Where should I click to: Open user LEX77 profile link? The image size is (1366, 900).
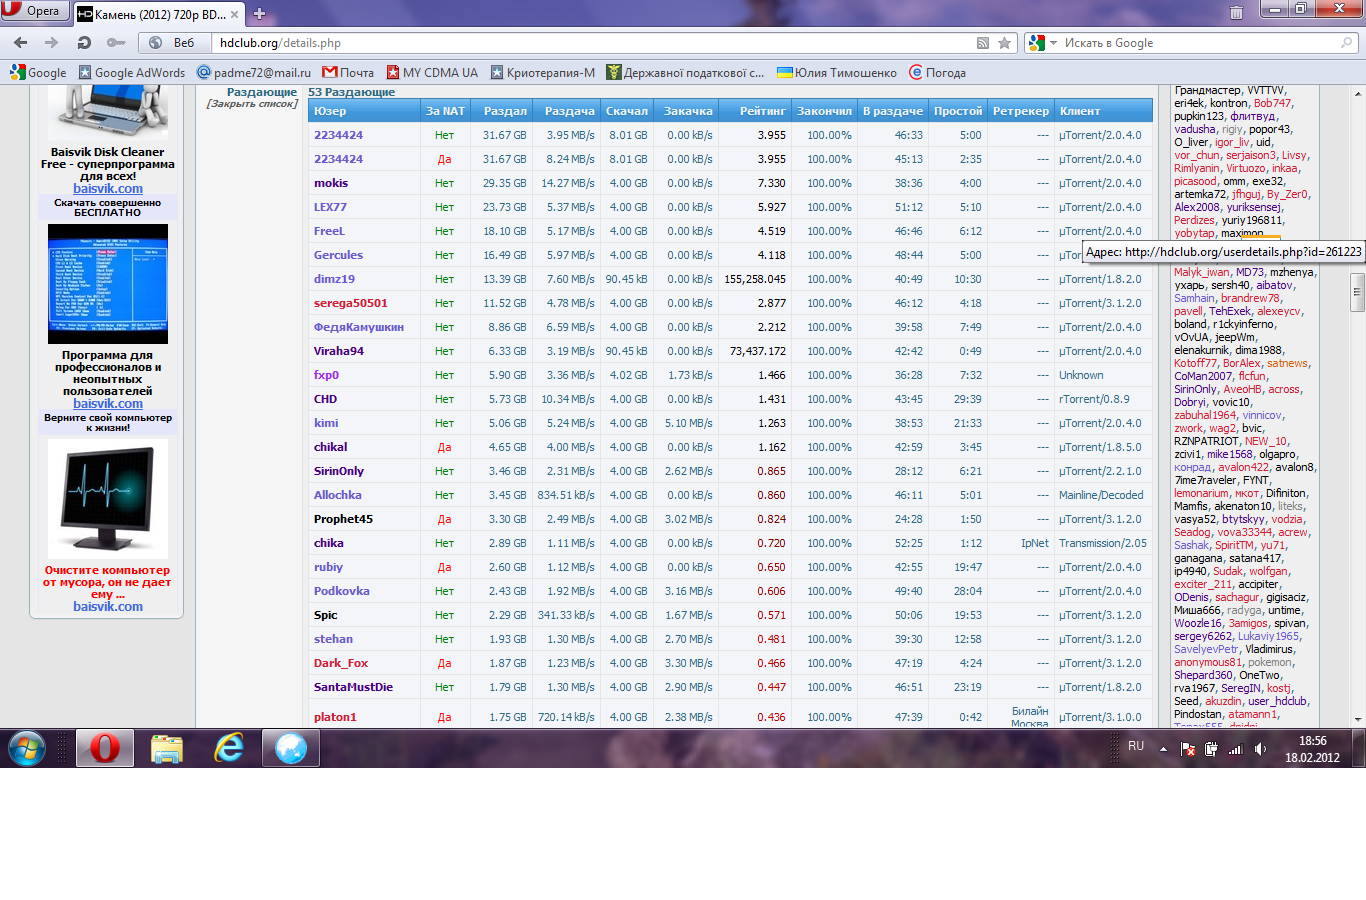pyautogui.click(x=330, y=207)
